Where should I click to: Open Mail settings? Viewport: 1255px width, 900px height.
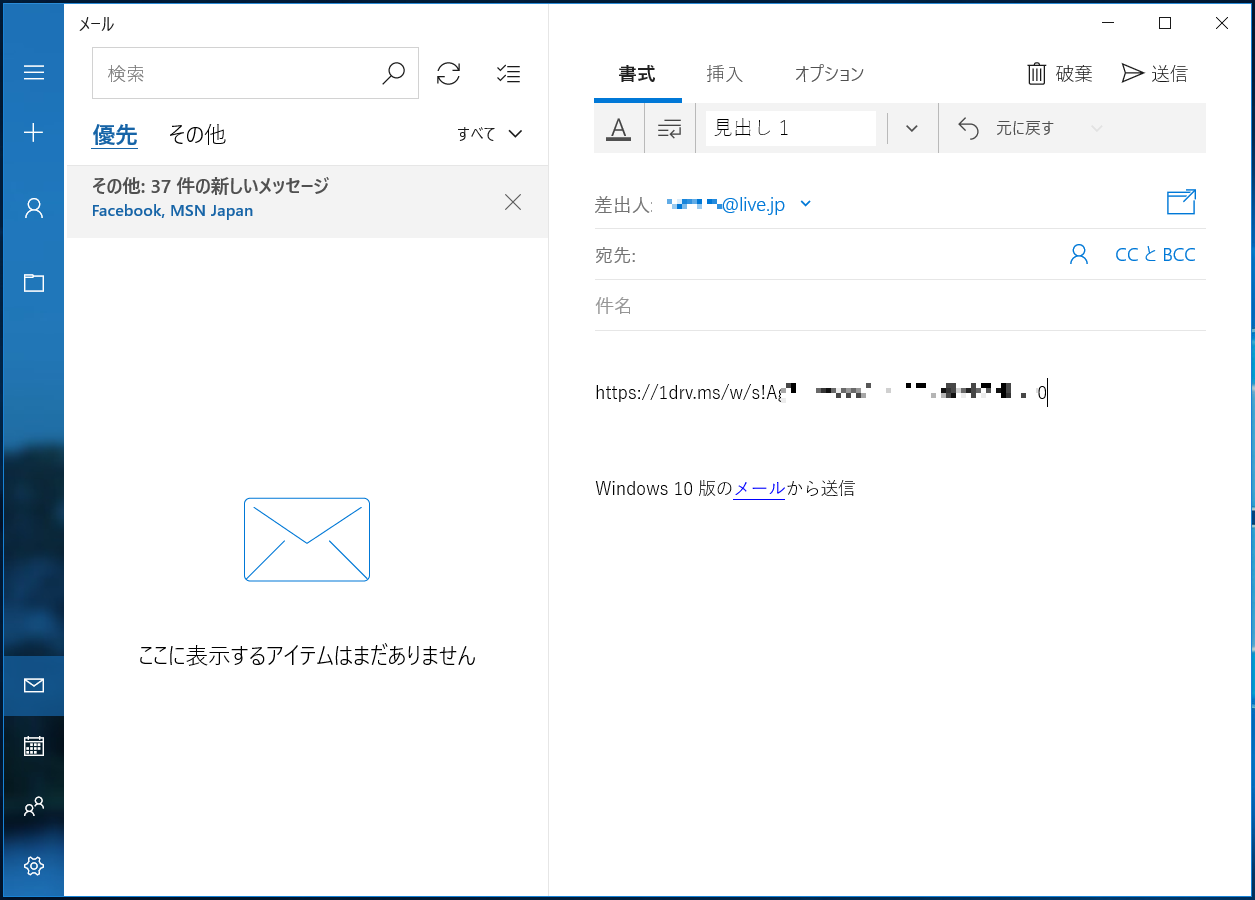point(33,866)
